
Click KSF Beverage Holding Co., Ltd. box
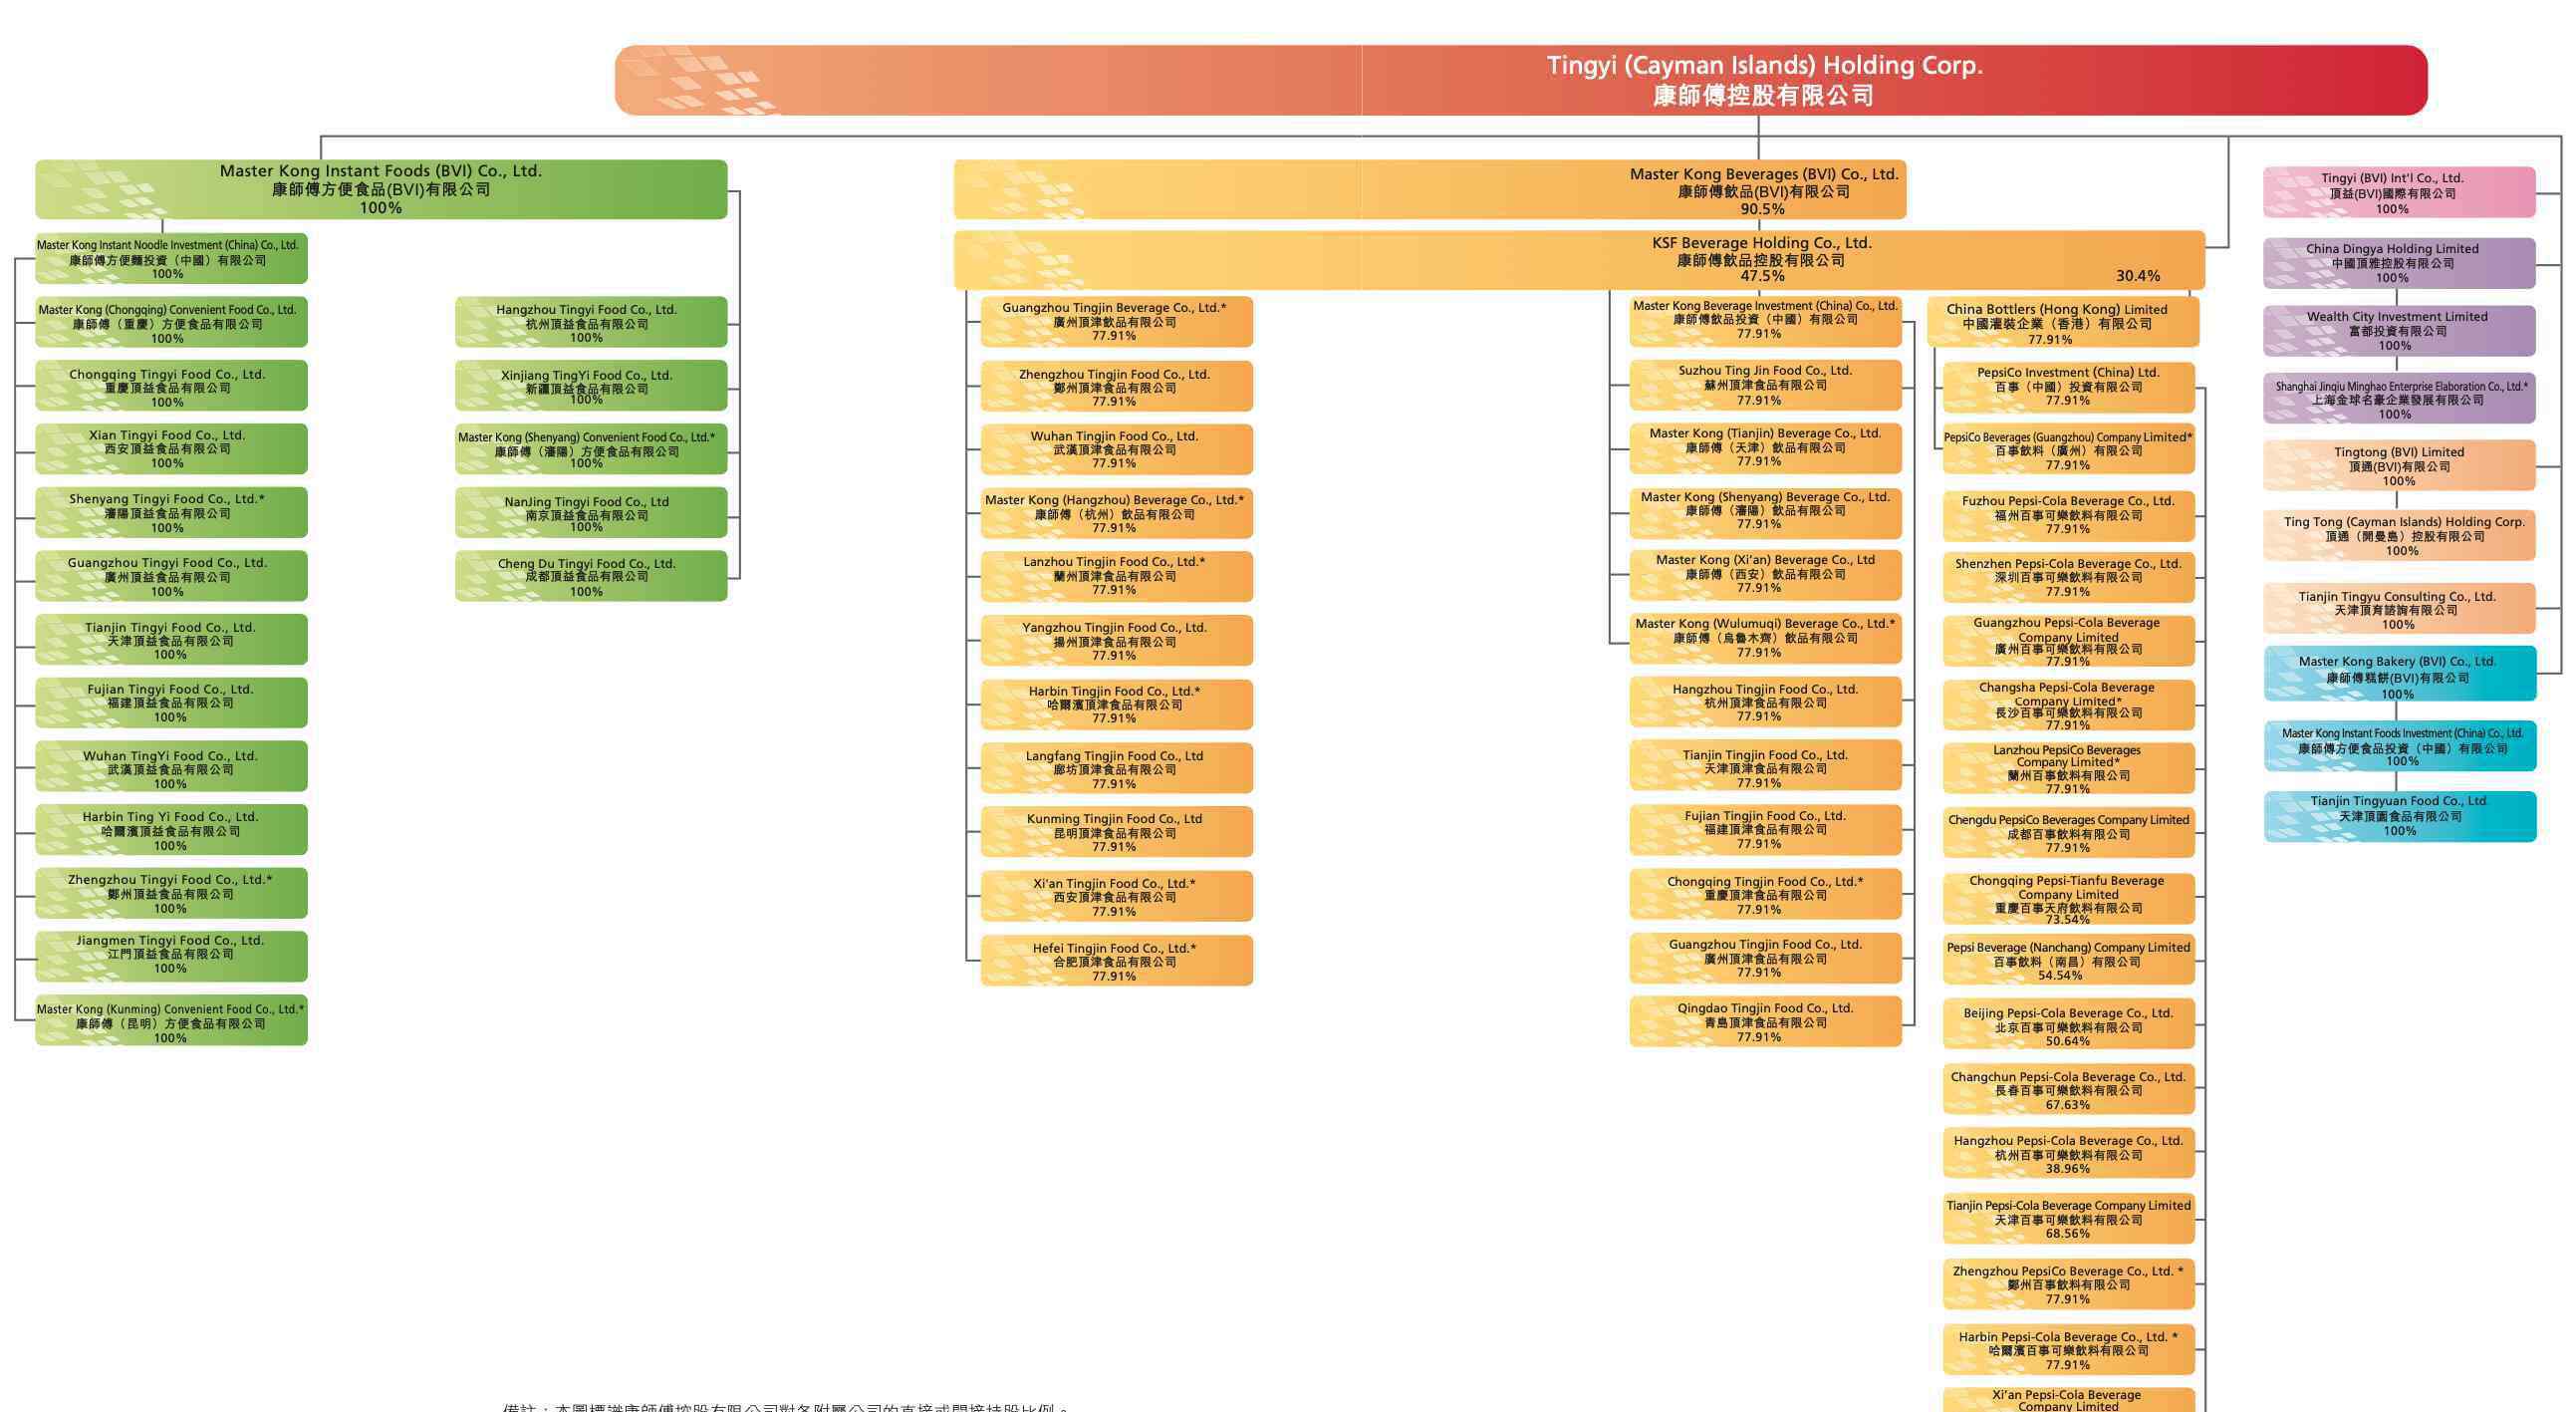coord(1579,260)
